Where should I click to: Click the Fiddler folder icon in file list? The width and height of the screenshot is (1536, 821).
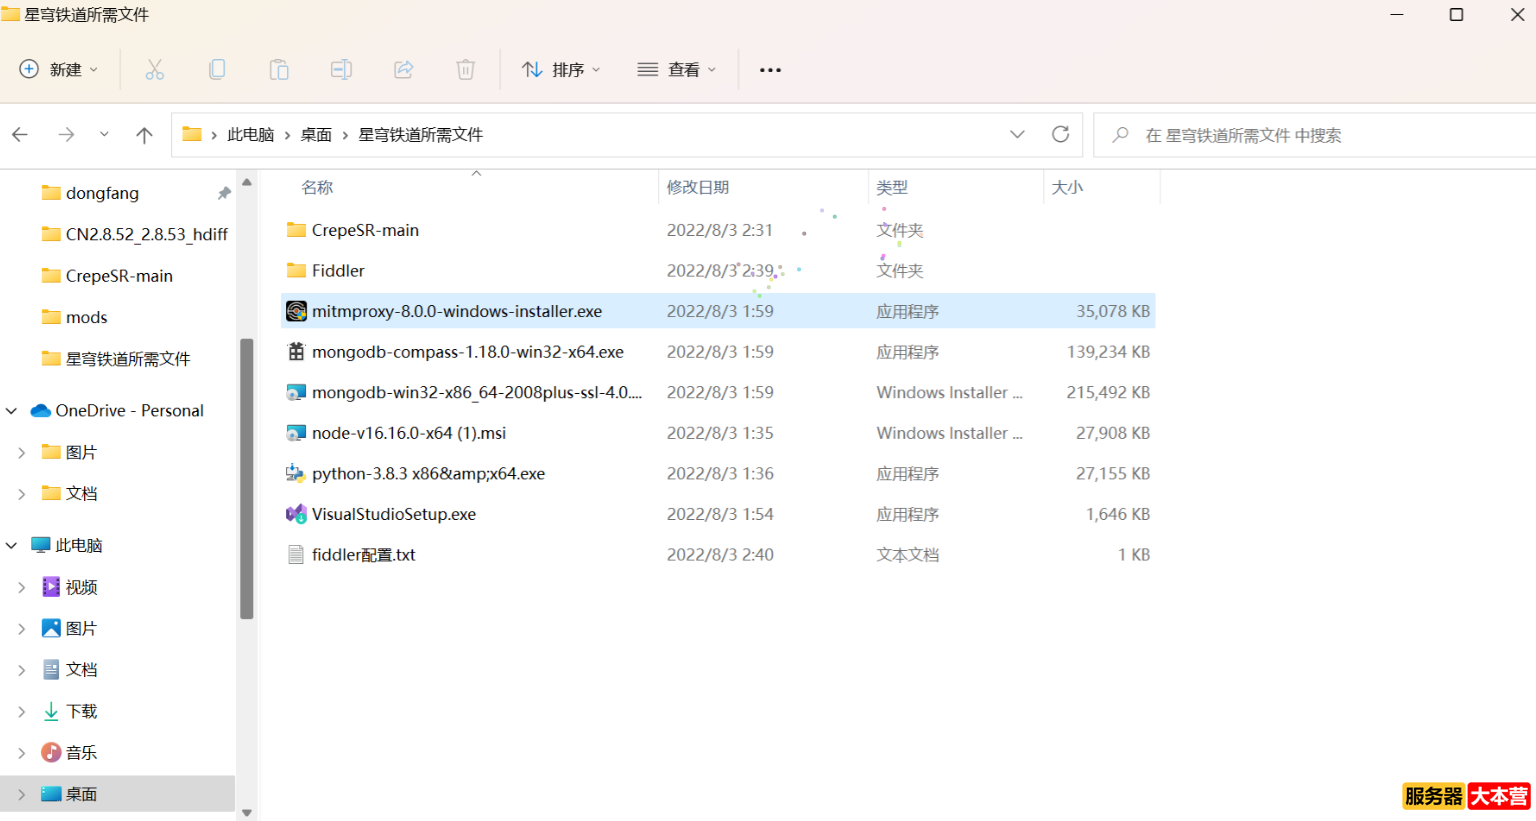click(x=296, y=270)
